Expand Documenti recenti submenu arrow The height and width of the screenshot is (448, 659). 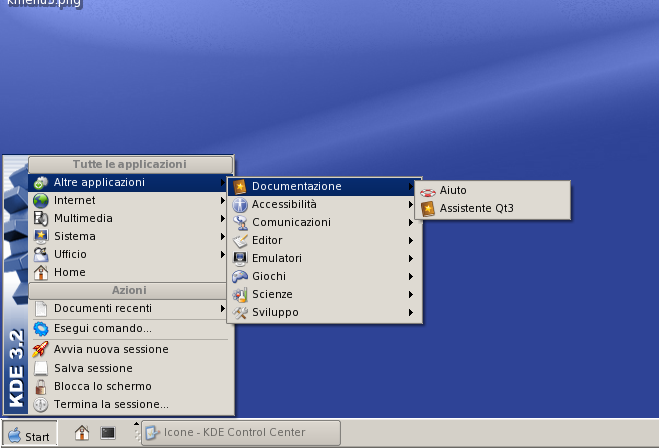click(222, 308)
